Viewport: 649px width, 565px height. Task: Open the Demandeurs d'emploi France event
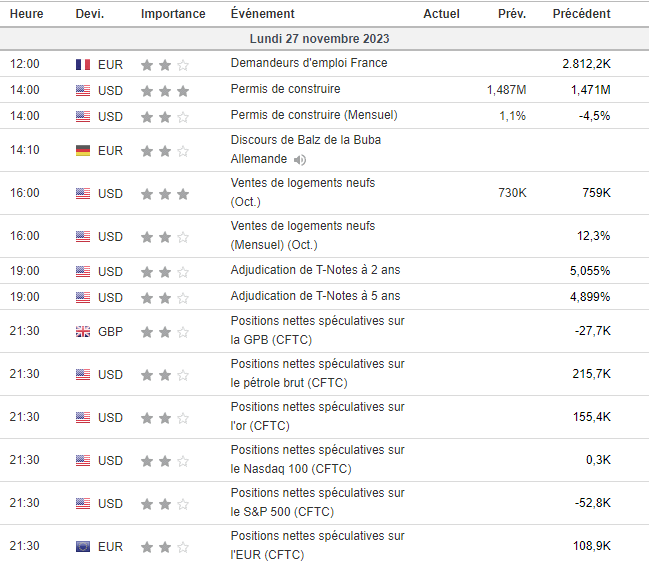[x=309, y=63]
